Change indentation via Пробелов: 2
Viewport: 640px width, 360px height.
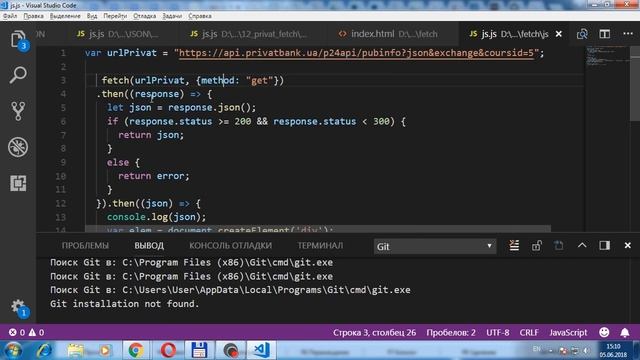click(x=451, y=332)
